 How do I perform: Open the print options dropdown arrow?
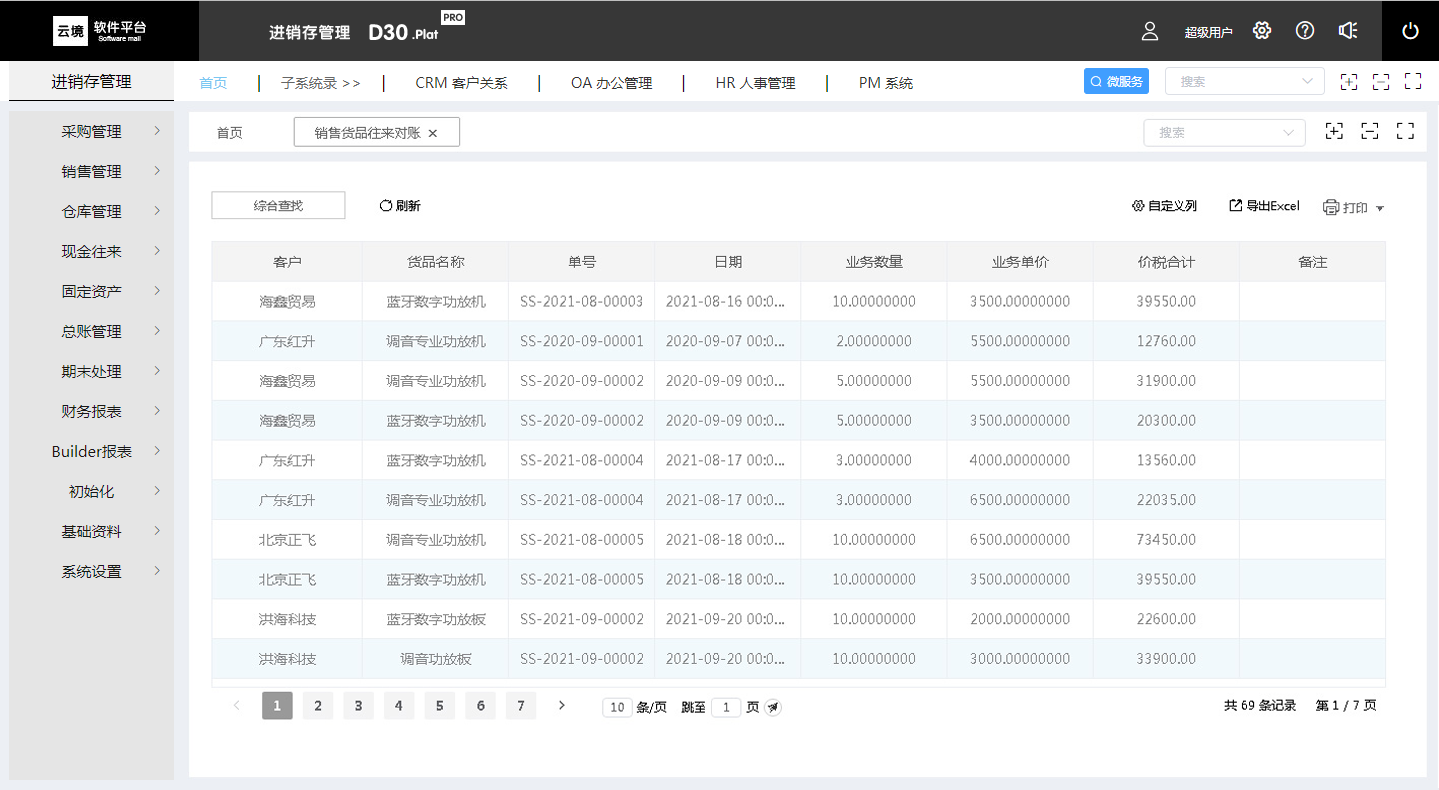(x=1380, y=209)
